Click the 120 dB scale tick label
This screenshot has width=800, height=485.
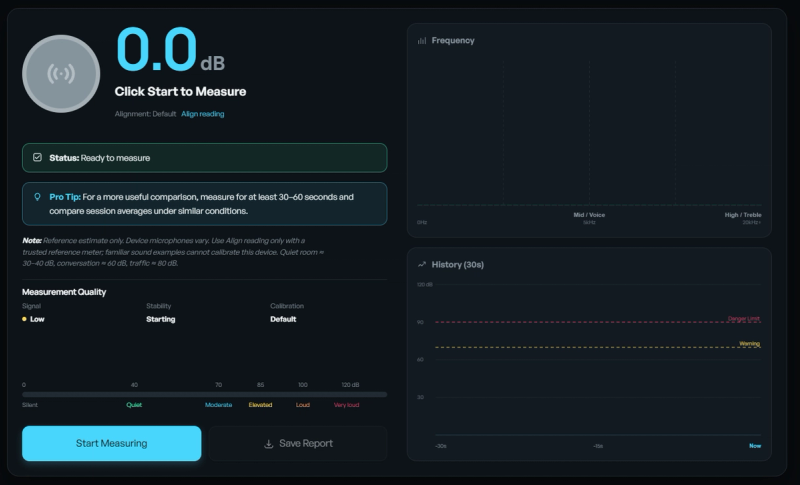[350, 385]
